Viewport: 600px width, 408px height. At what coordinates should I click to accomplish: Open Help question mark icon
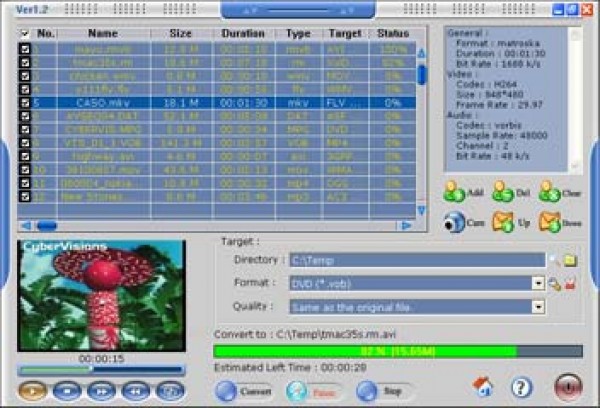(x=521, y=387)
